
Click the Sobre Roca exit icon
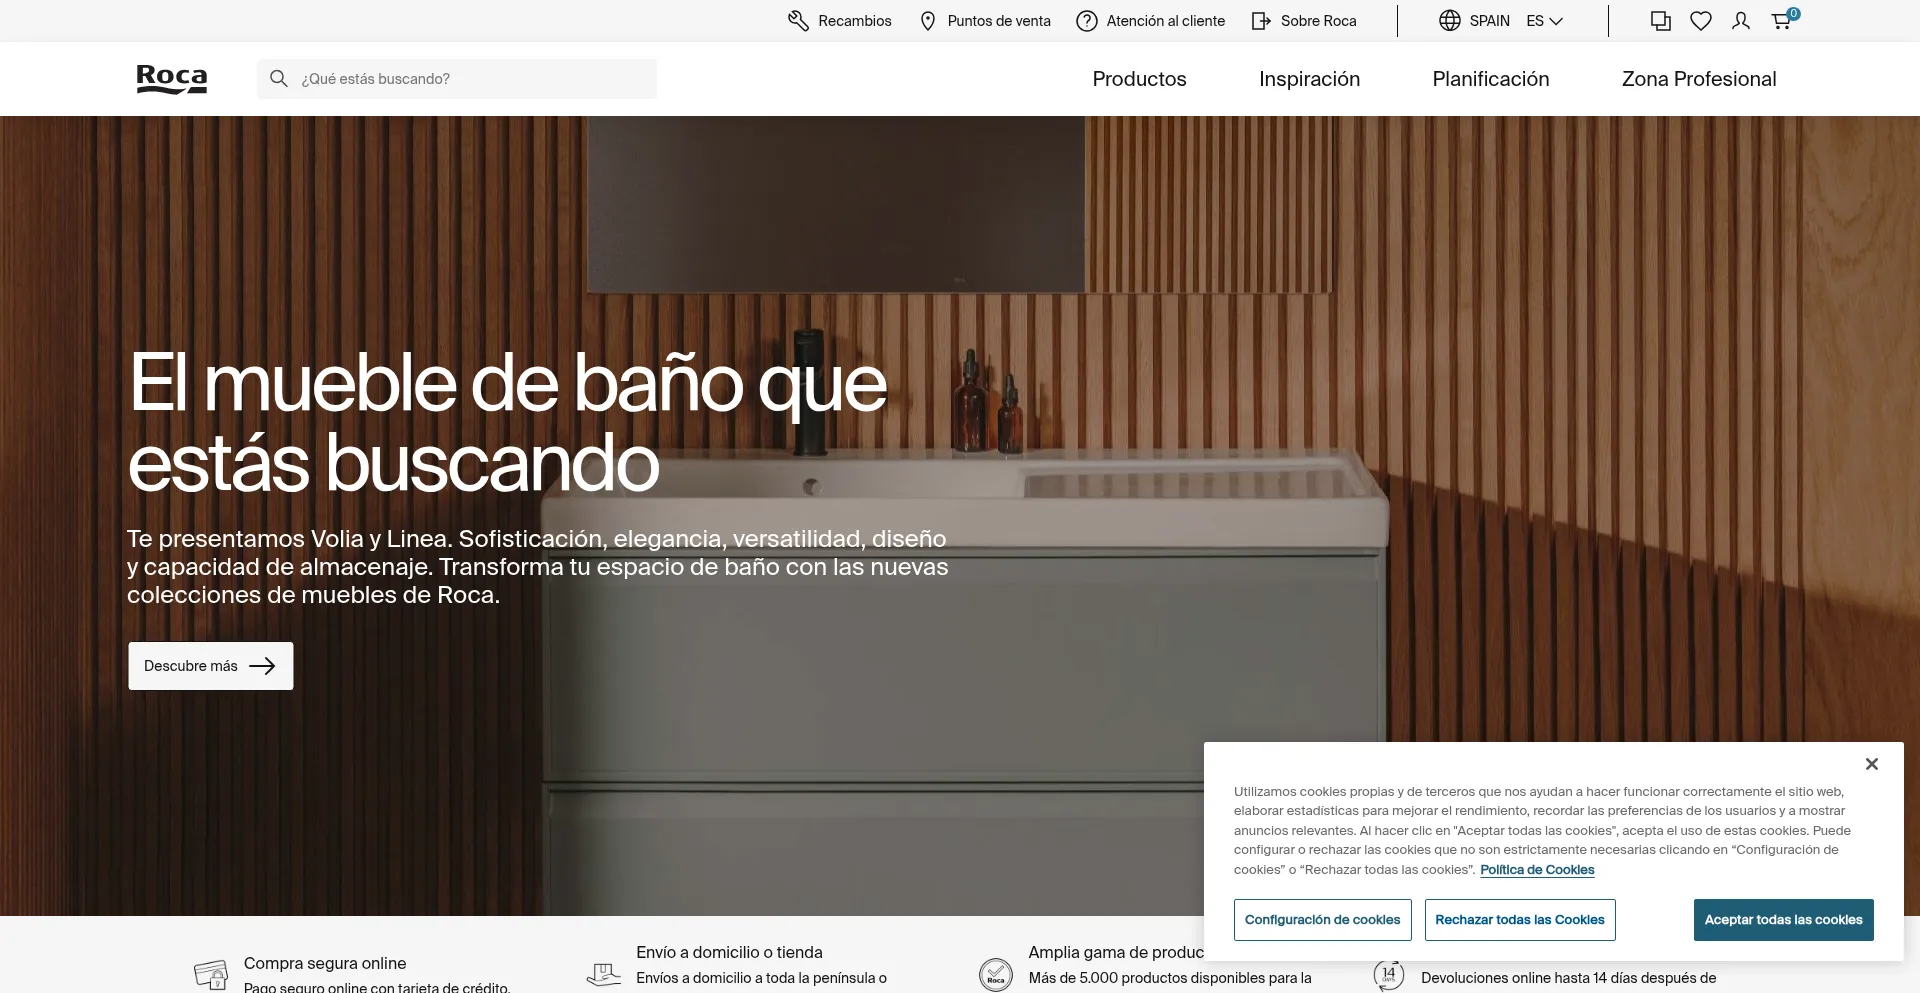click(1261, 21)
